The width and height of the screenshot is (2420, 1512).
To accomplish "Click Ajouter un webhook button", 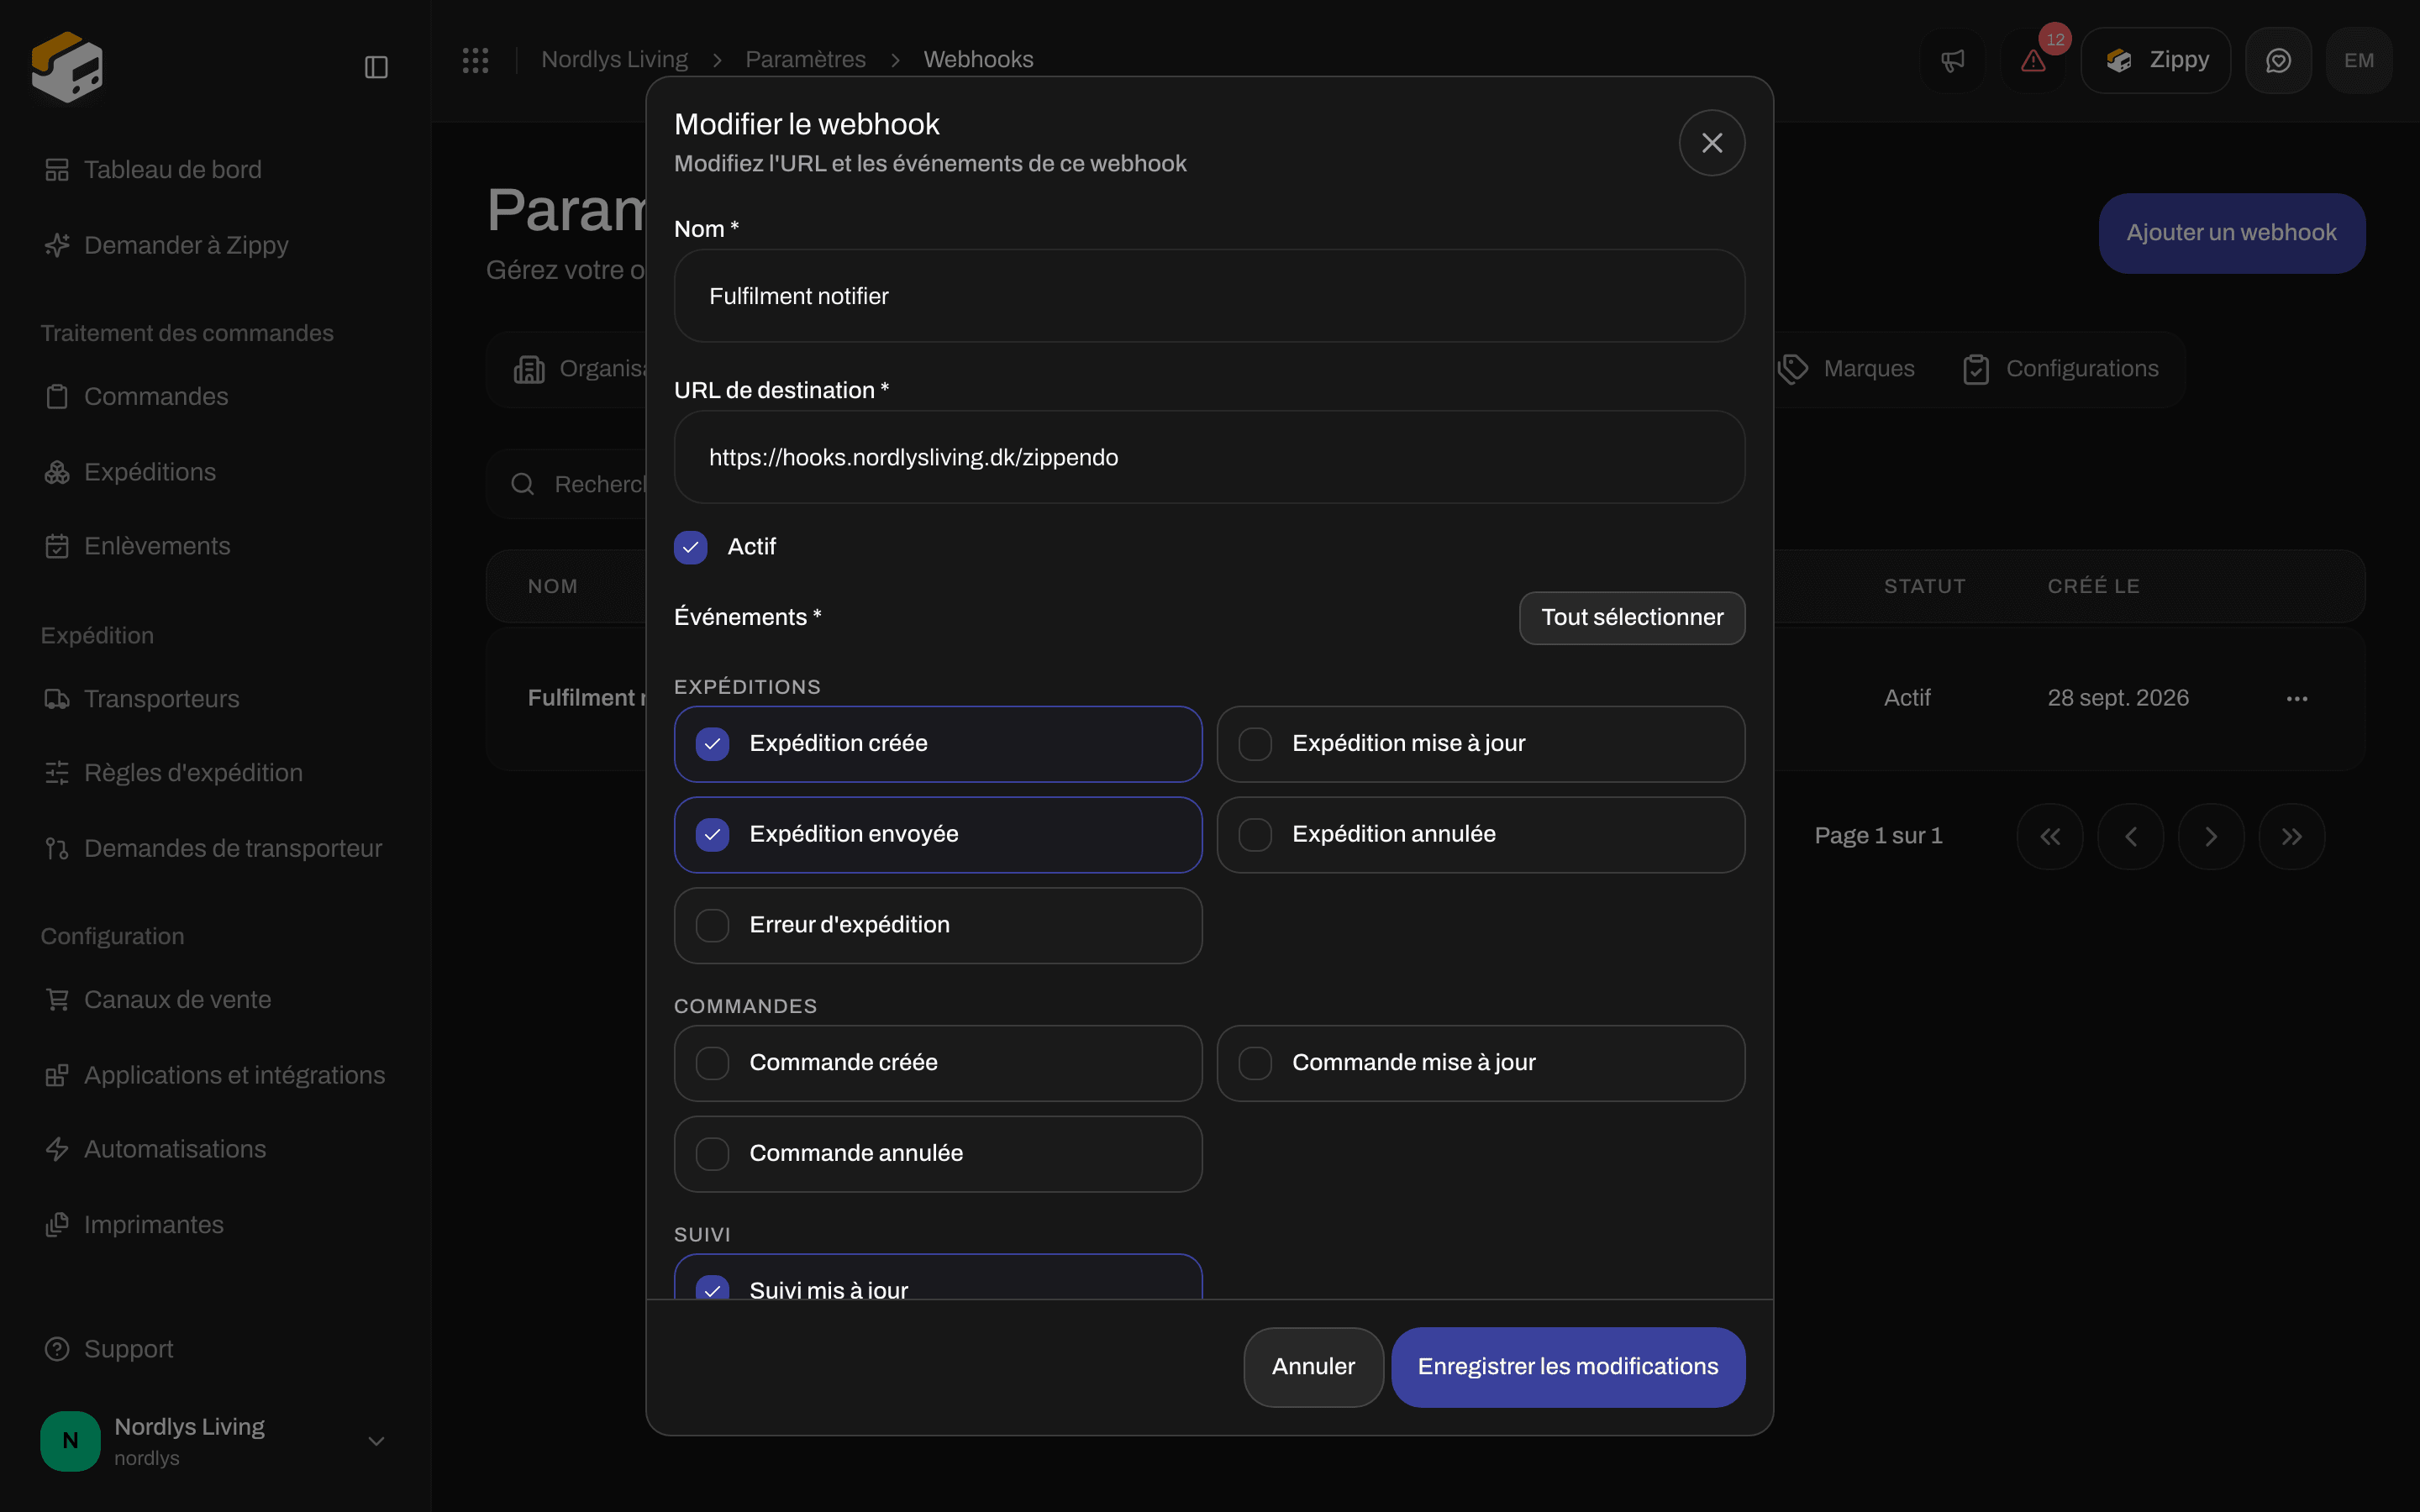I will click(x=2231, y=233).
